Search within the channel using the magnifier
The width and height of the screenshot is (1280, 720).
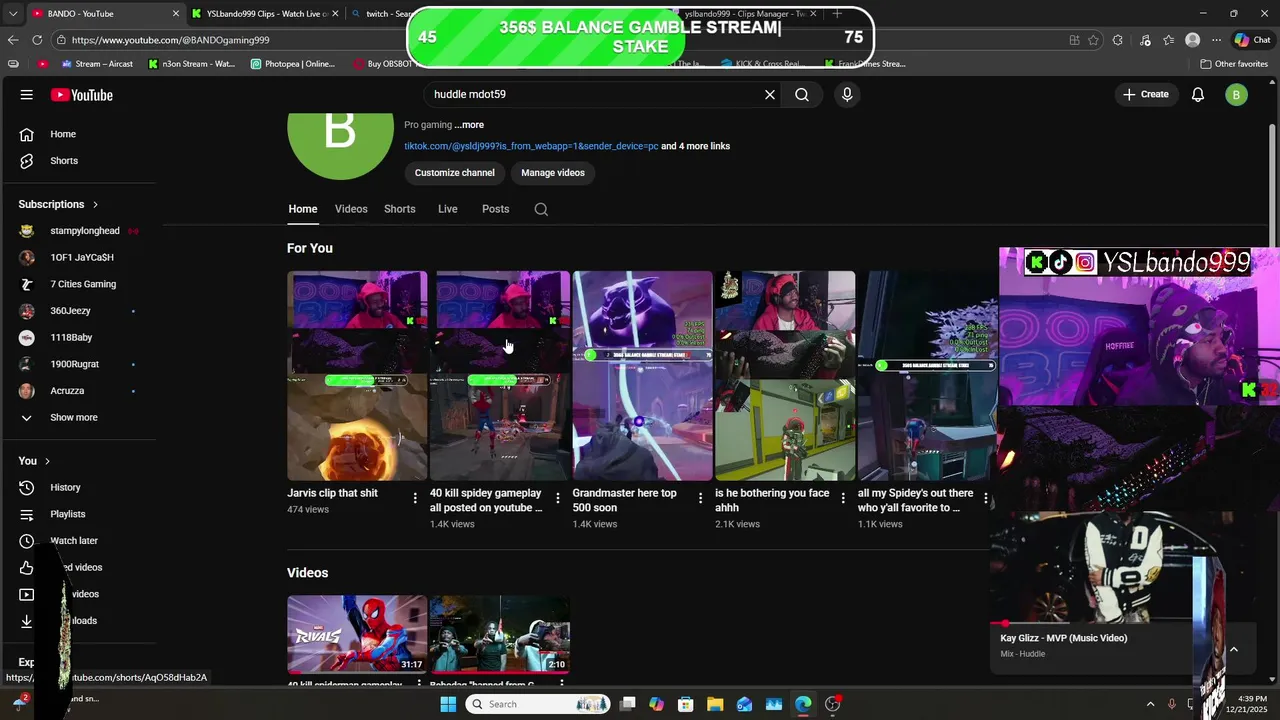click(541, 209)
